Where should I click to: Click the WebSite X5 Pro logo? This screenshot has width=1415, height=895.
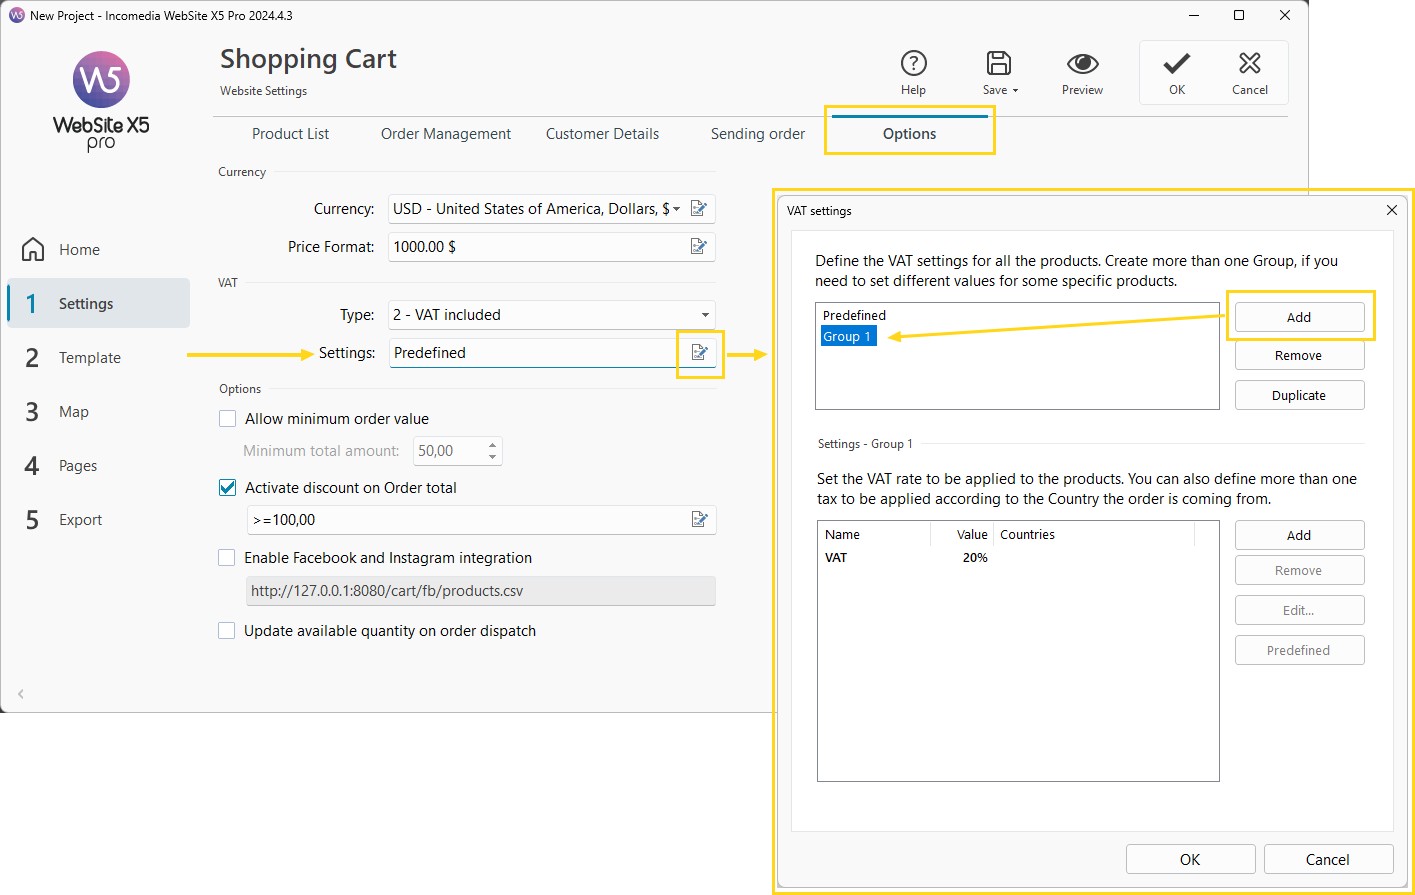point(101,100)
